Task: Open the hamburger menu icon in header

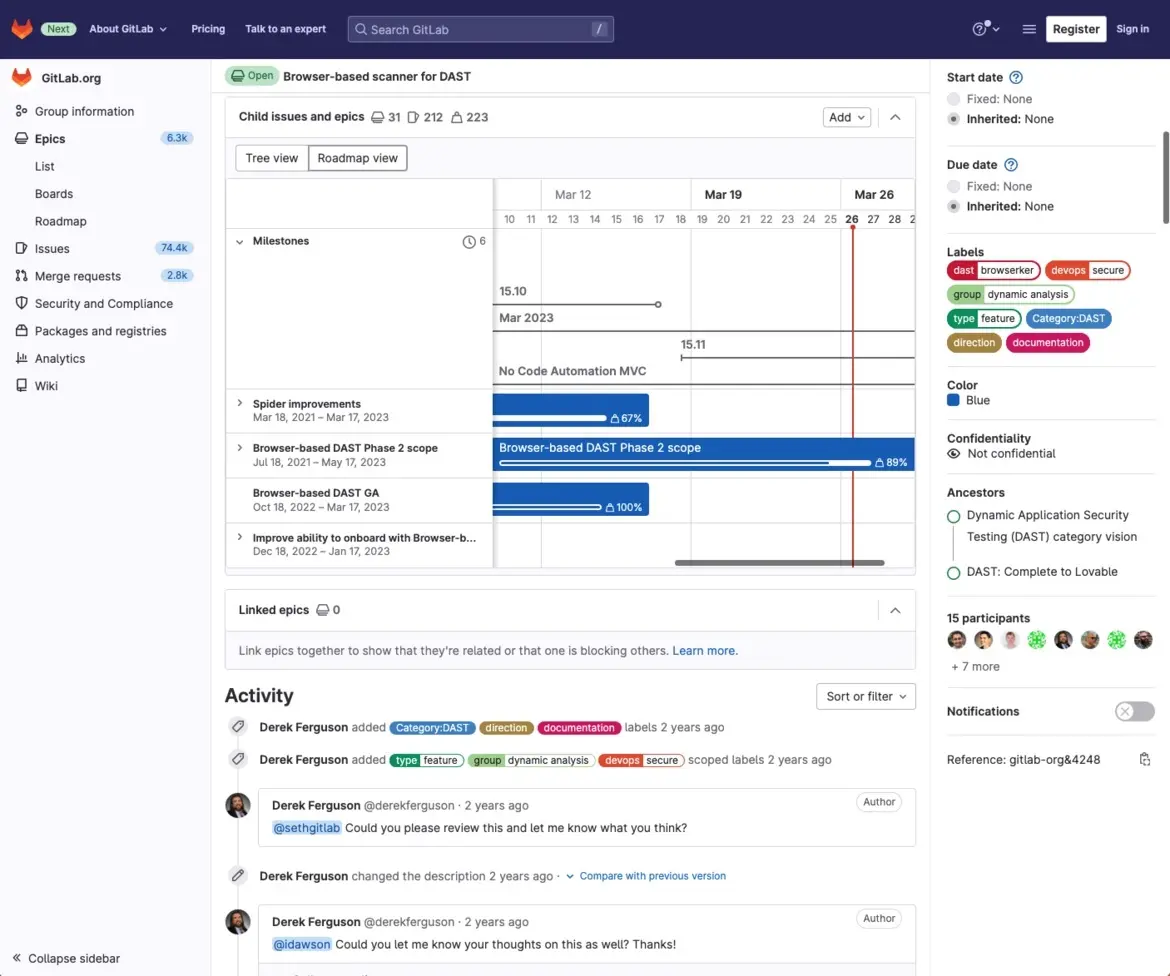Action: tap(1028, 29)
